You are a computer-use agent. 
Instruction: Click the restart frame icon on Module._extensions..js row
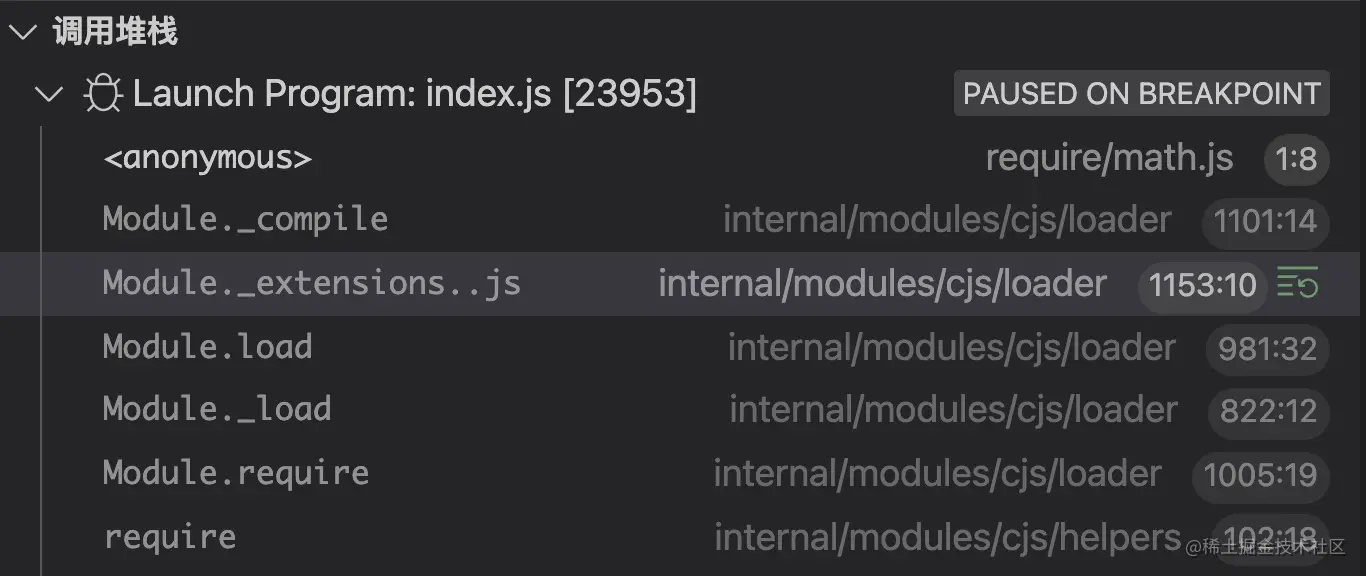click(x=1298, y=285)
